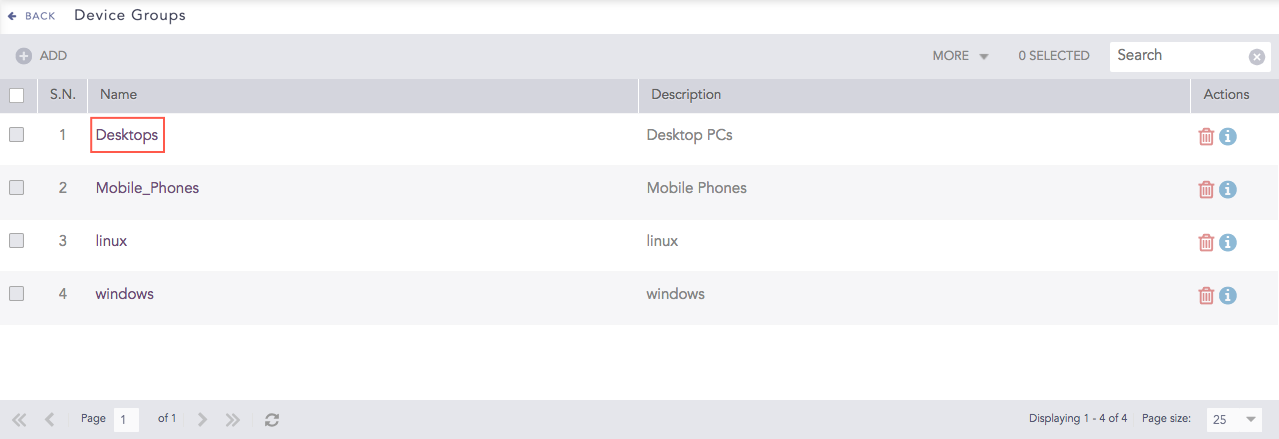Sort by the Name column header
The image size is (1279, 439).
tap(118, 94)
